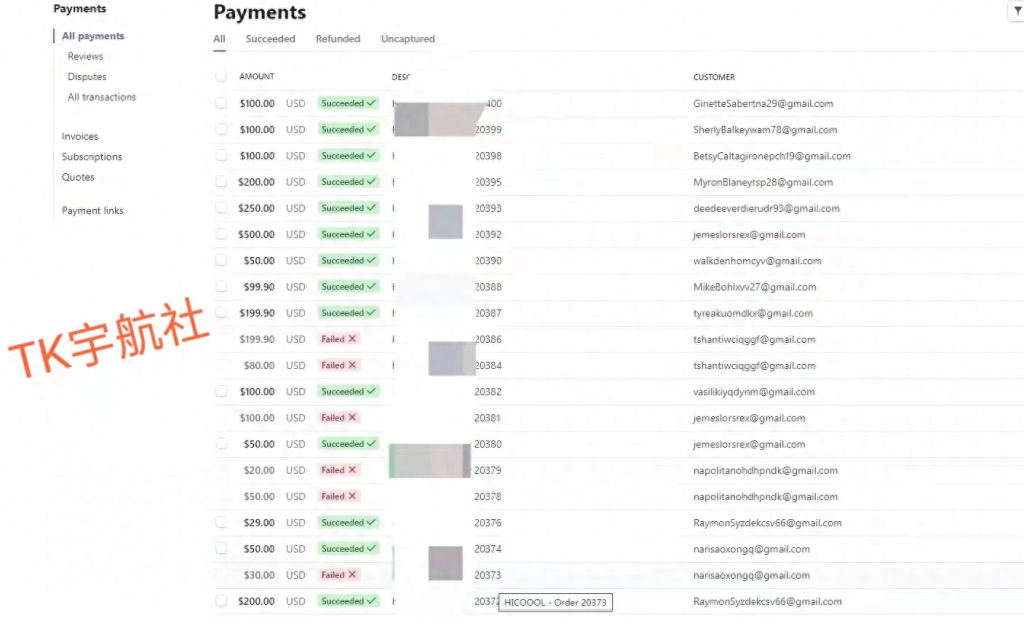Open customer walkdenhomcyv@gmail.com
Viewport: 1024px width, 626px height.
pos(757,260)
